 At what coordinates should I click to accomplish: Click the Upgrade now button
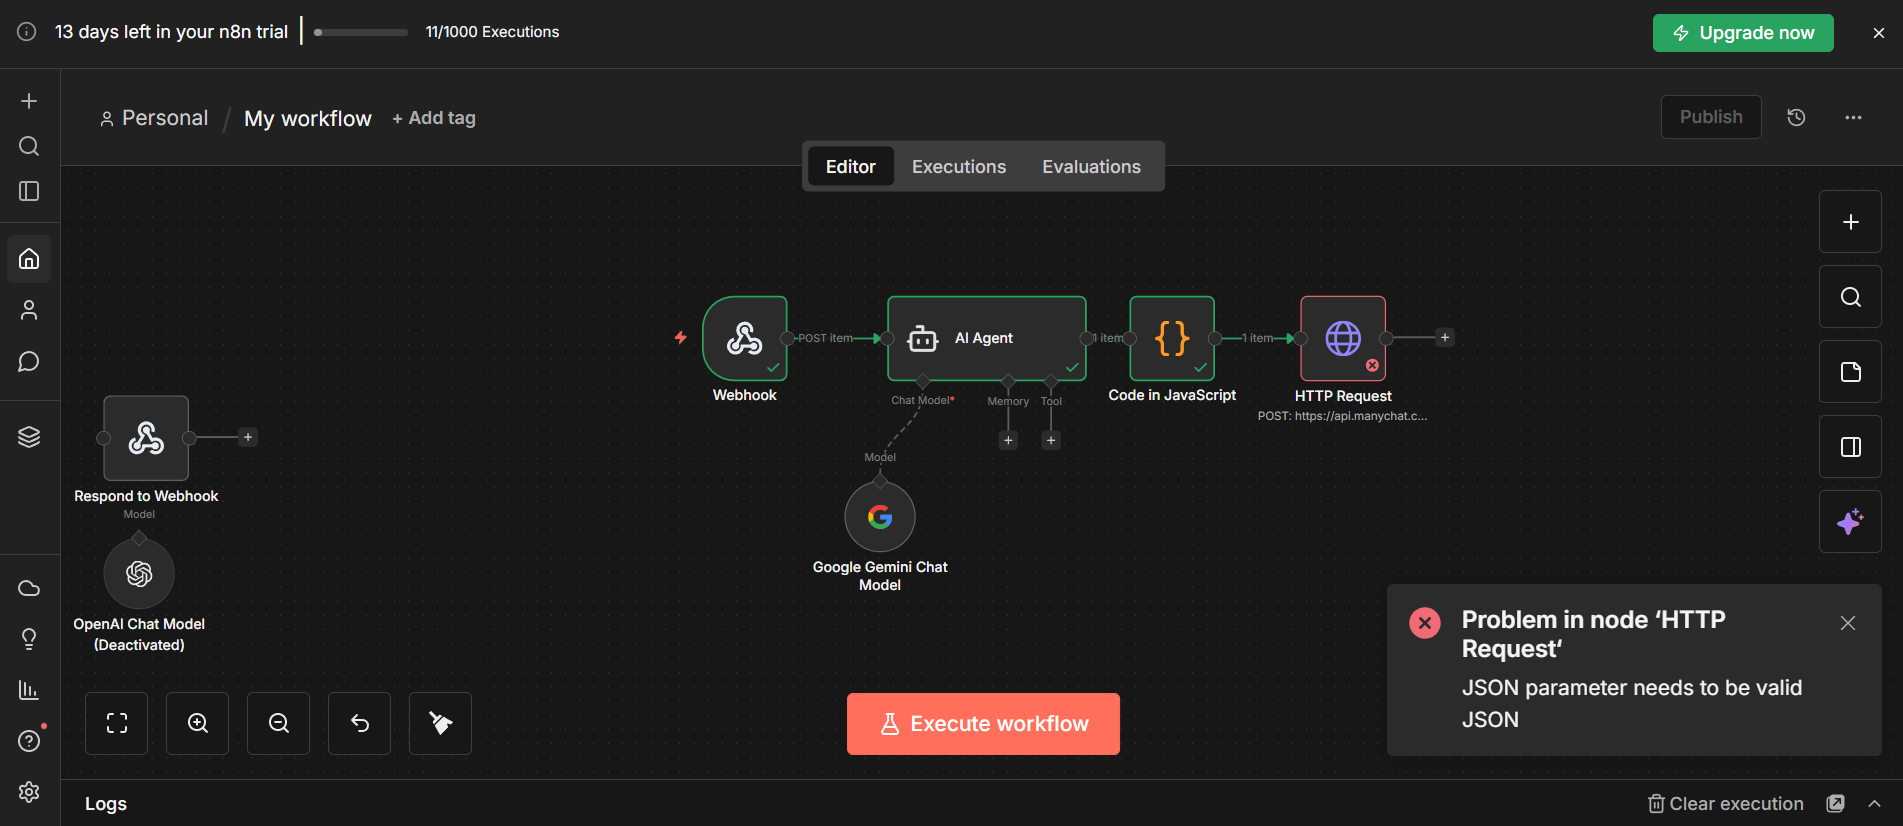(x=1743, y=33)
